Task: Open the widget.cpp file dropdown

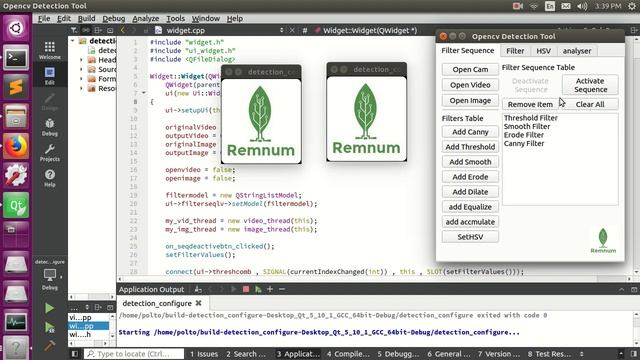Action: pos(281,30)
